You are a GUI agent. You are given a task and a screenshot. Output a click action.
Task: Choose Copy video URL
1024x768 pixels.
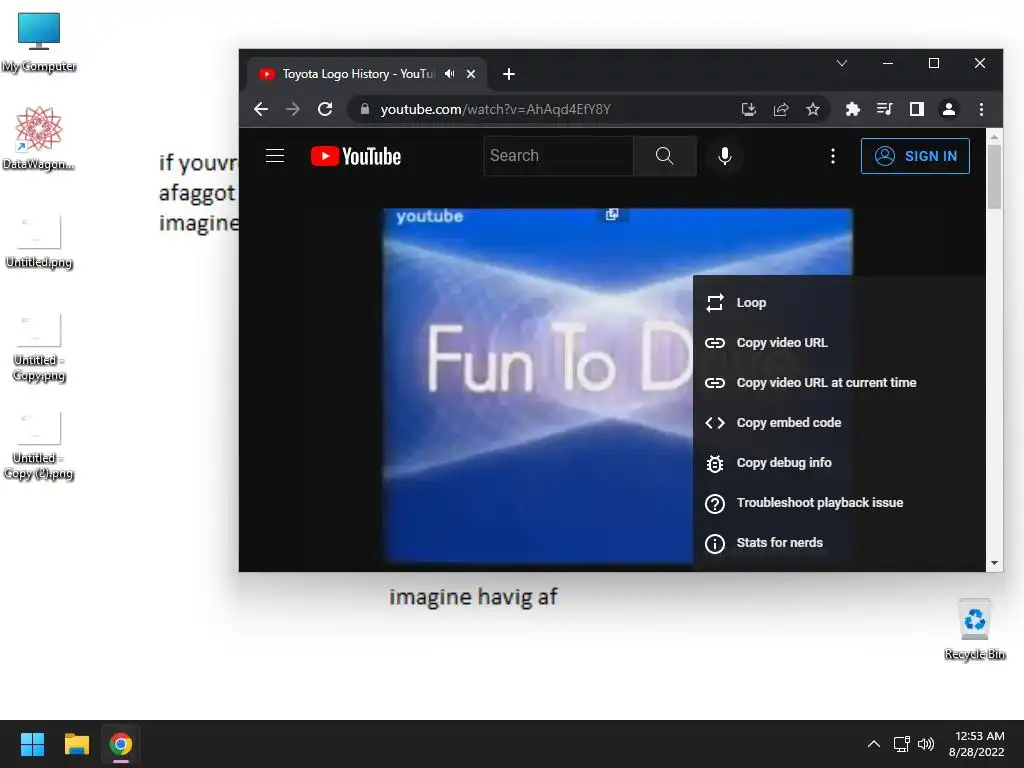(x=839, y=342)
